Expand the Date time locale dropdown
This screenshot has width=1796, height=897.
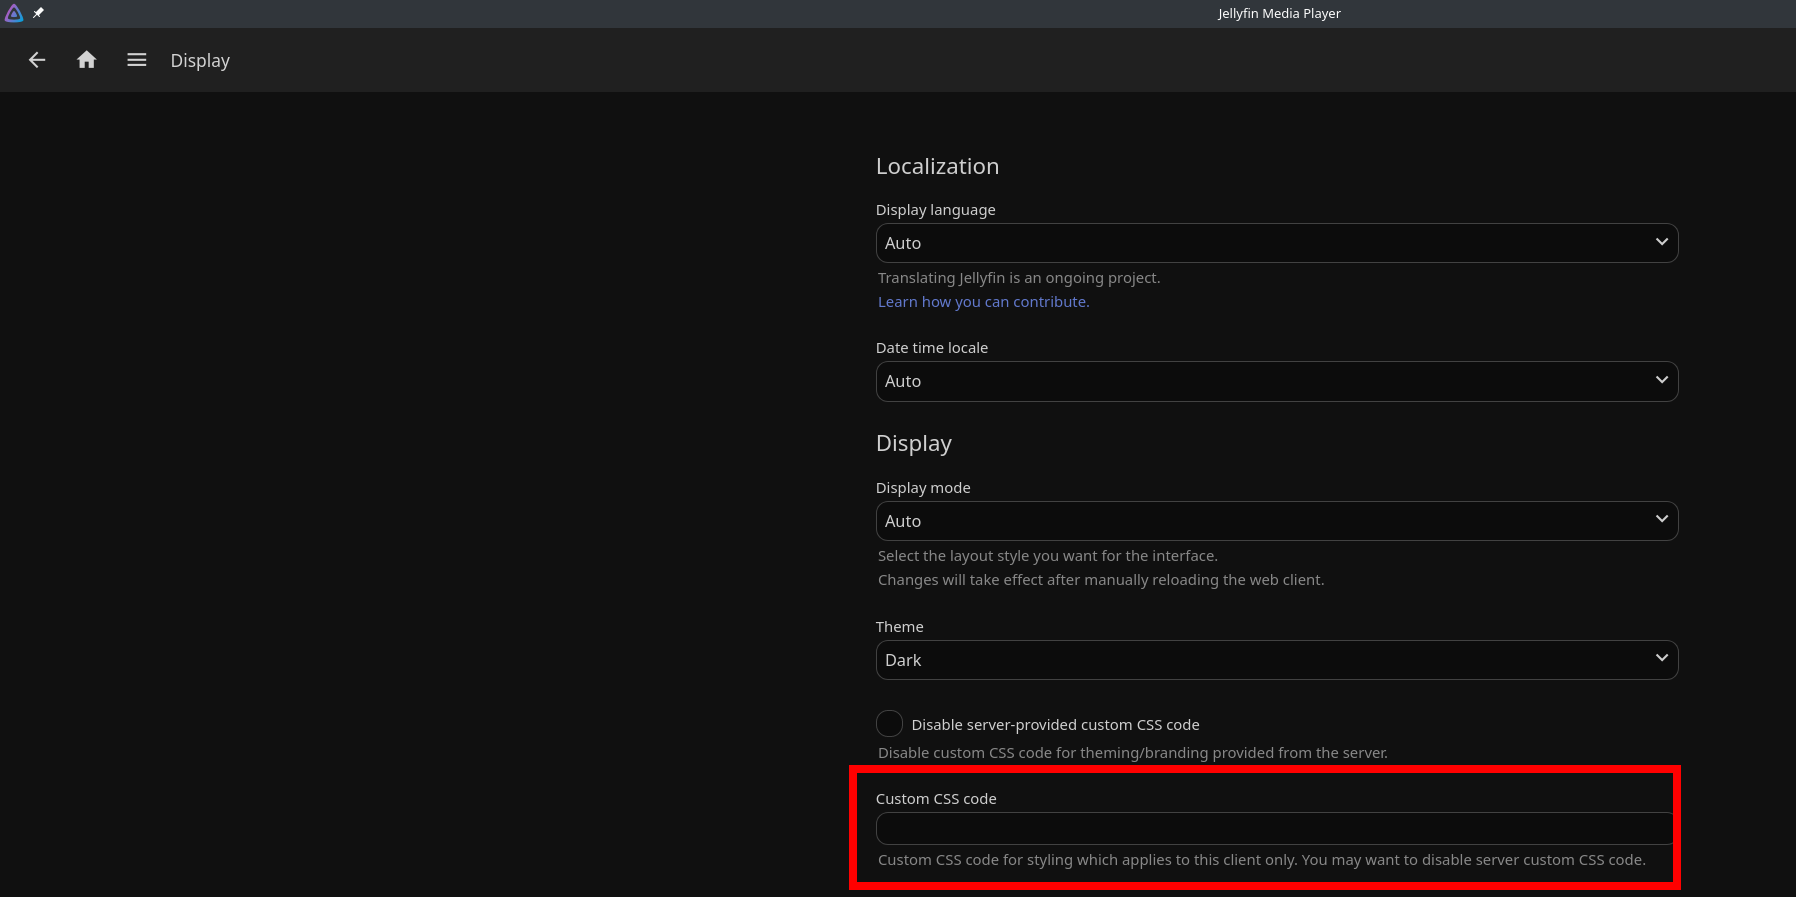tap(1260, 381)
